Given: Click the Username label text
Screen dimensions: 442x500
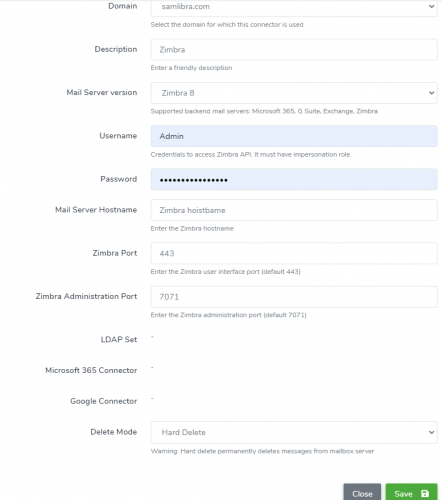Looking at the screenshot, I should [118, 136].
